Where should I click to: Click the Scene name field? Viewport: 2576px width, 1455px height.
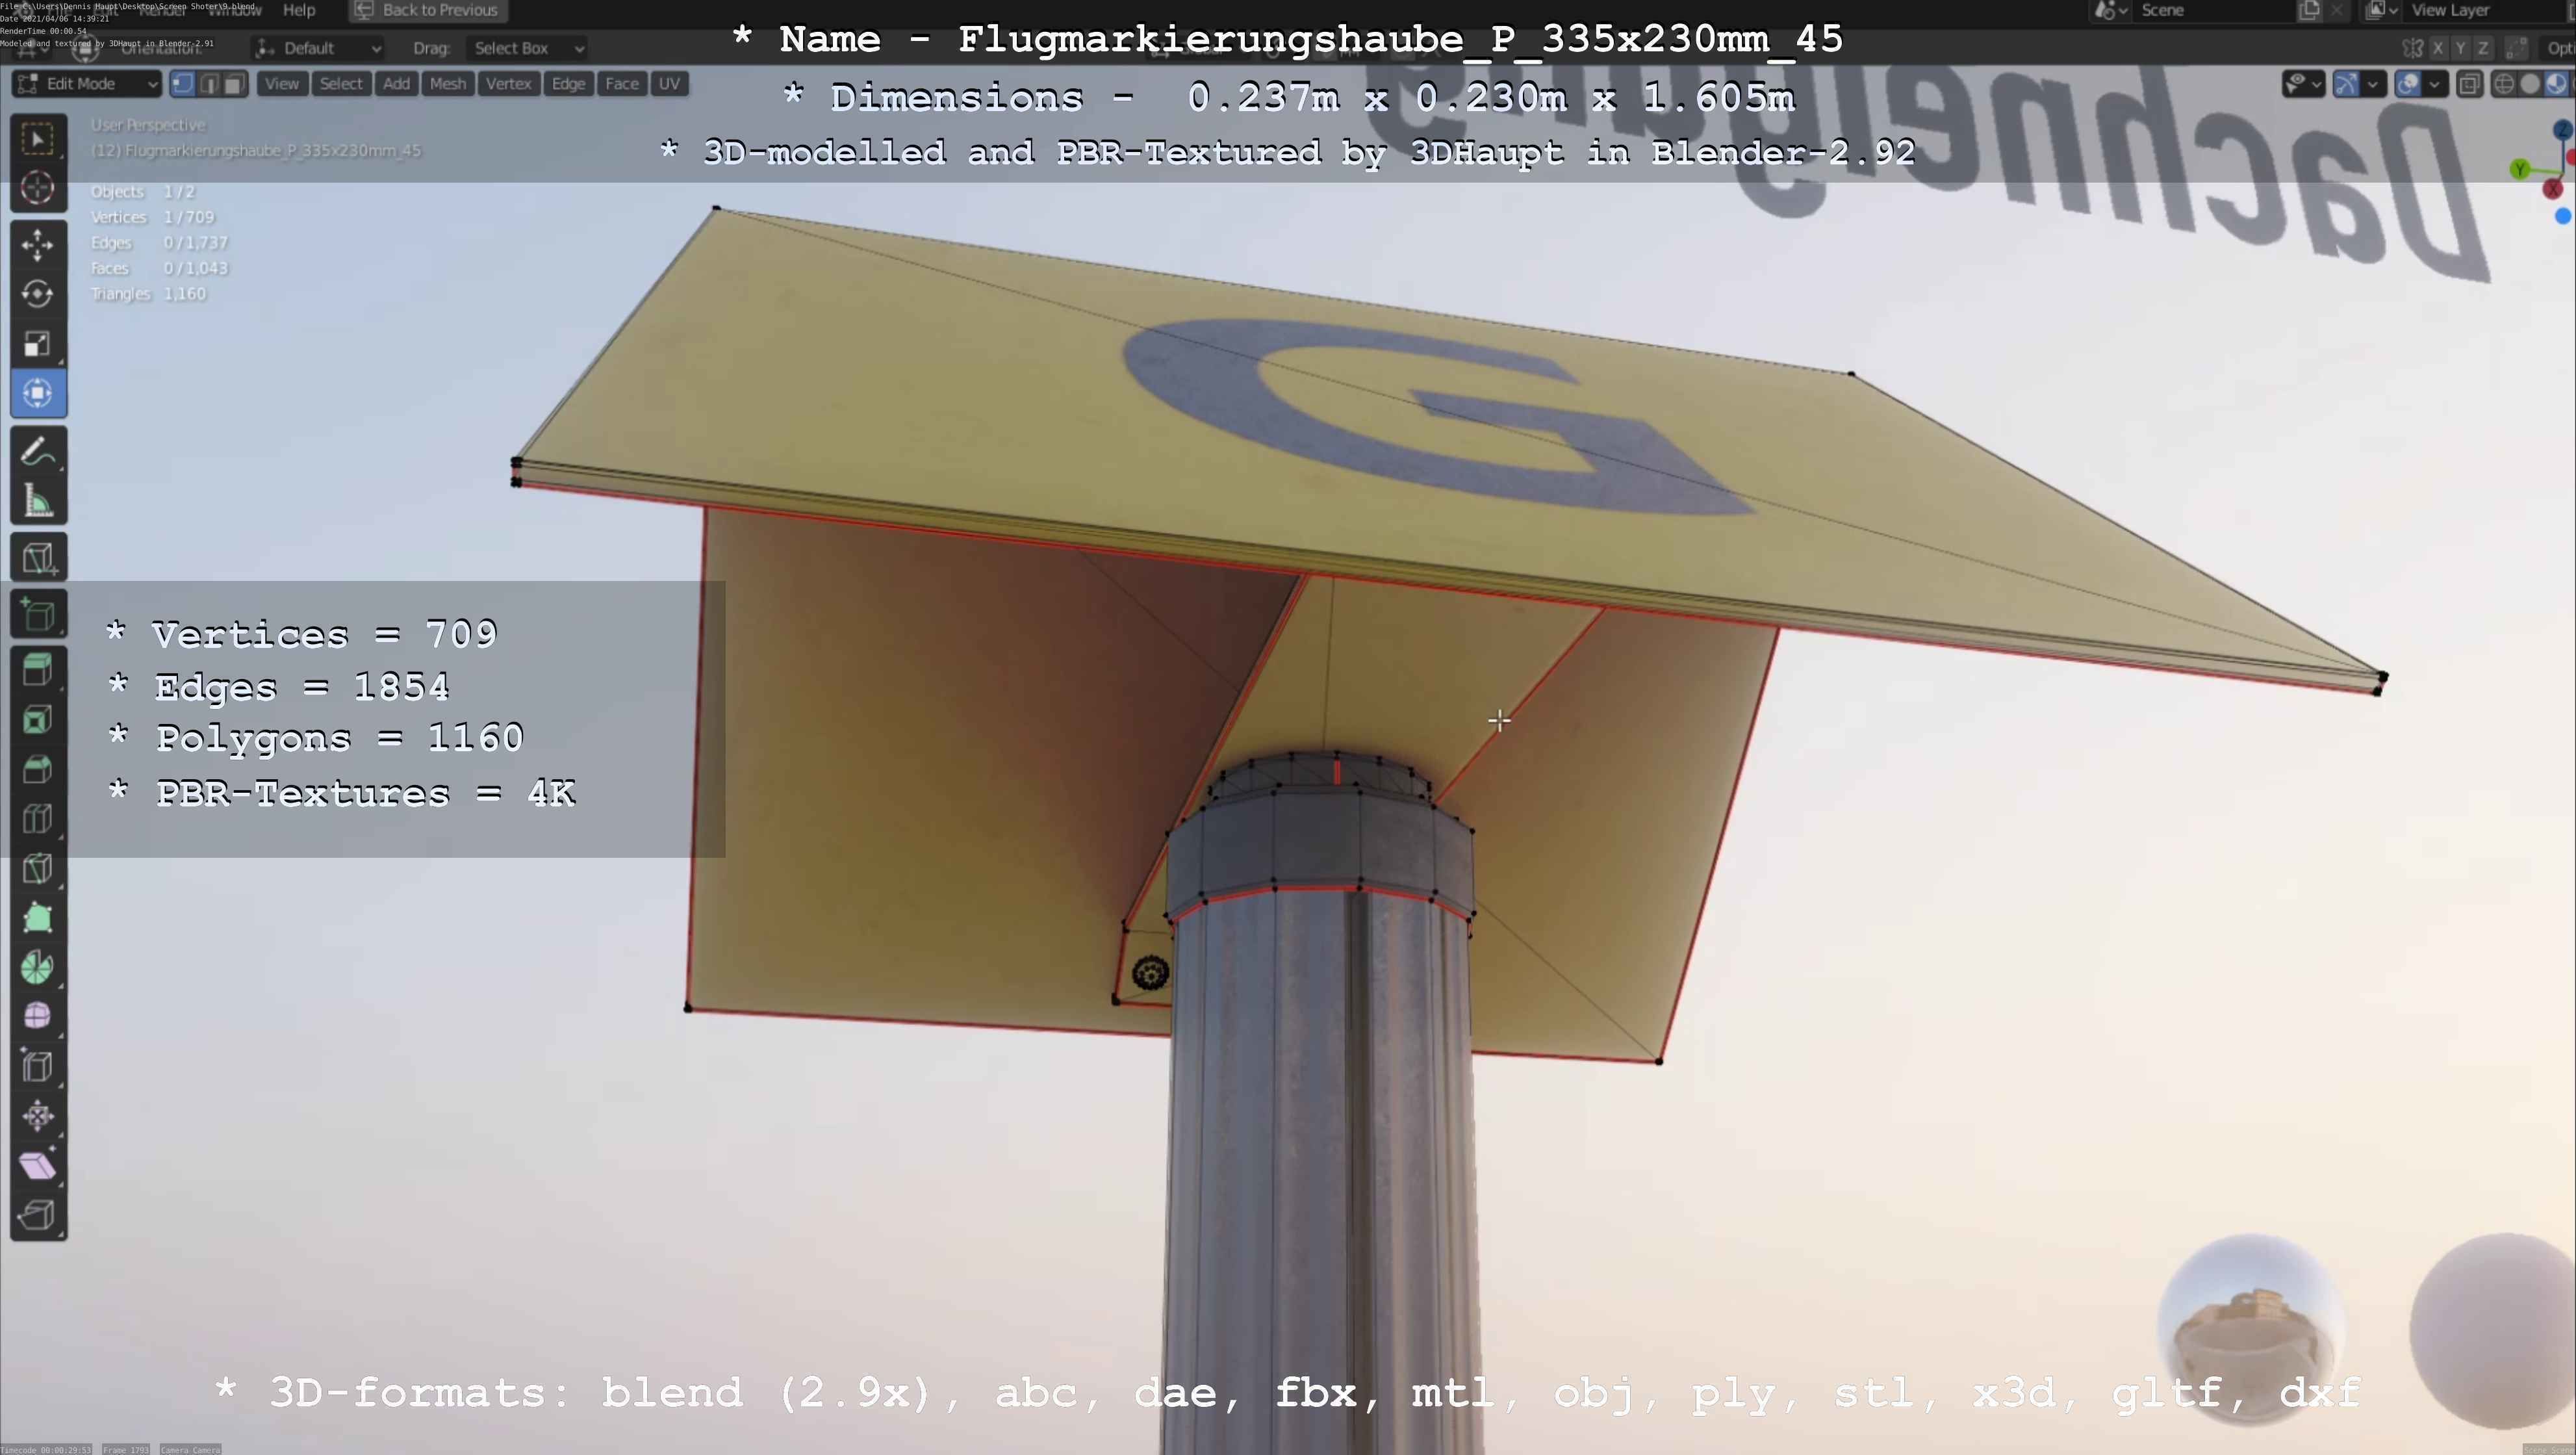pyautogui.click(x=2210, y=10)
